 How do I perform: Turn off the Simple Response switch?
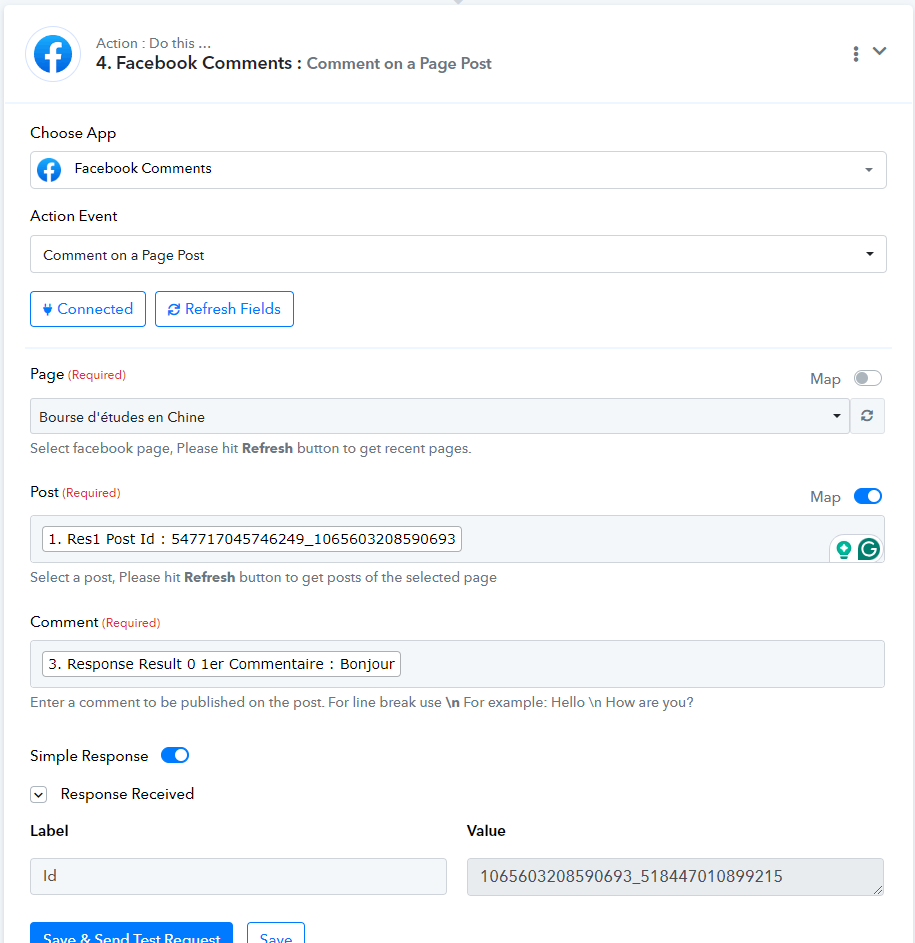coord(175,755)
